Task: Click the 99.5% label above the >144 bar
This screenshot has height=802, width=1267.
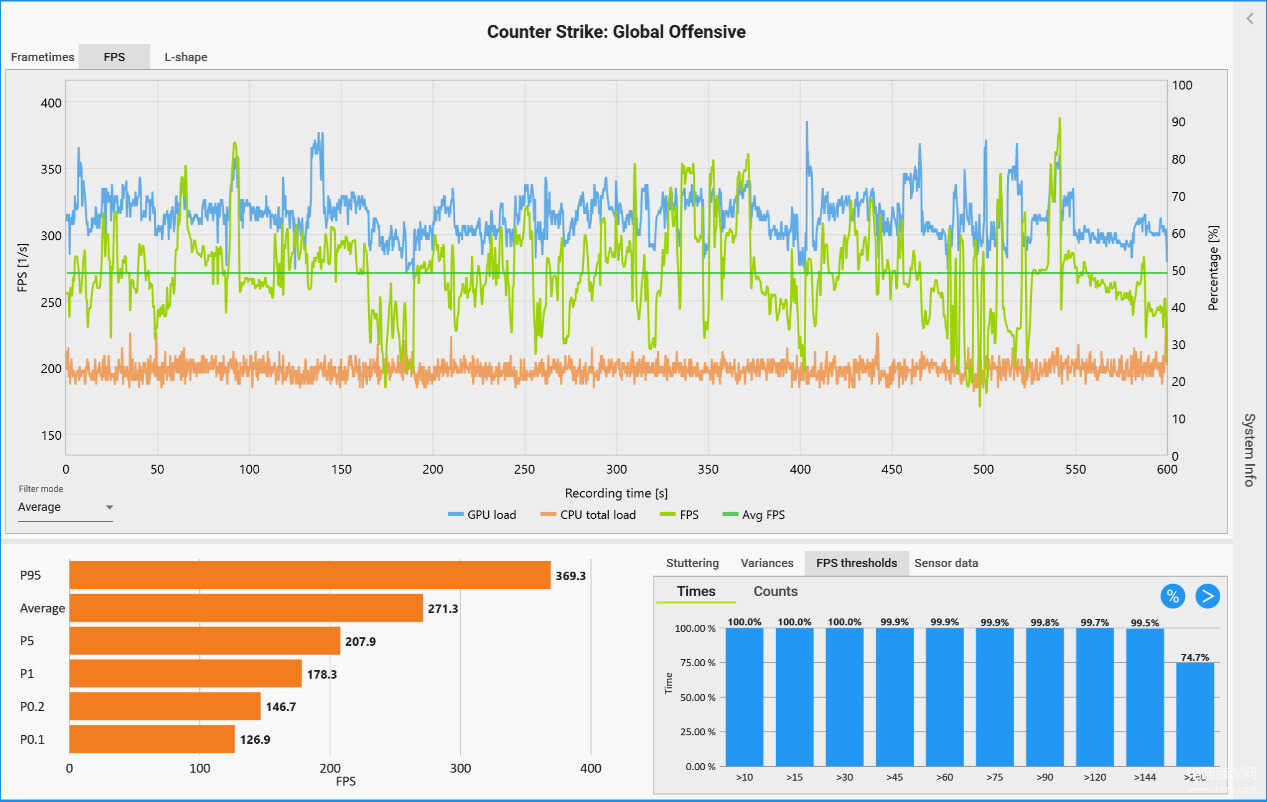Action: (x=1144, y=622)
